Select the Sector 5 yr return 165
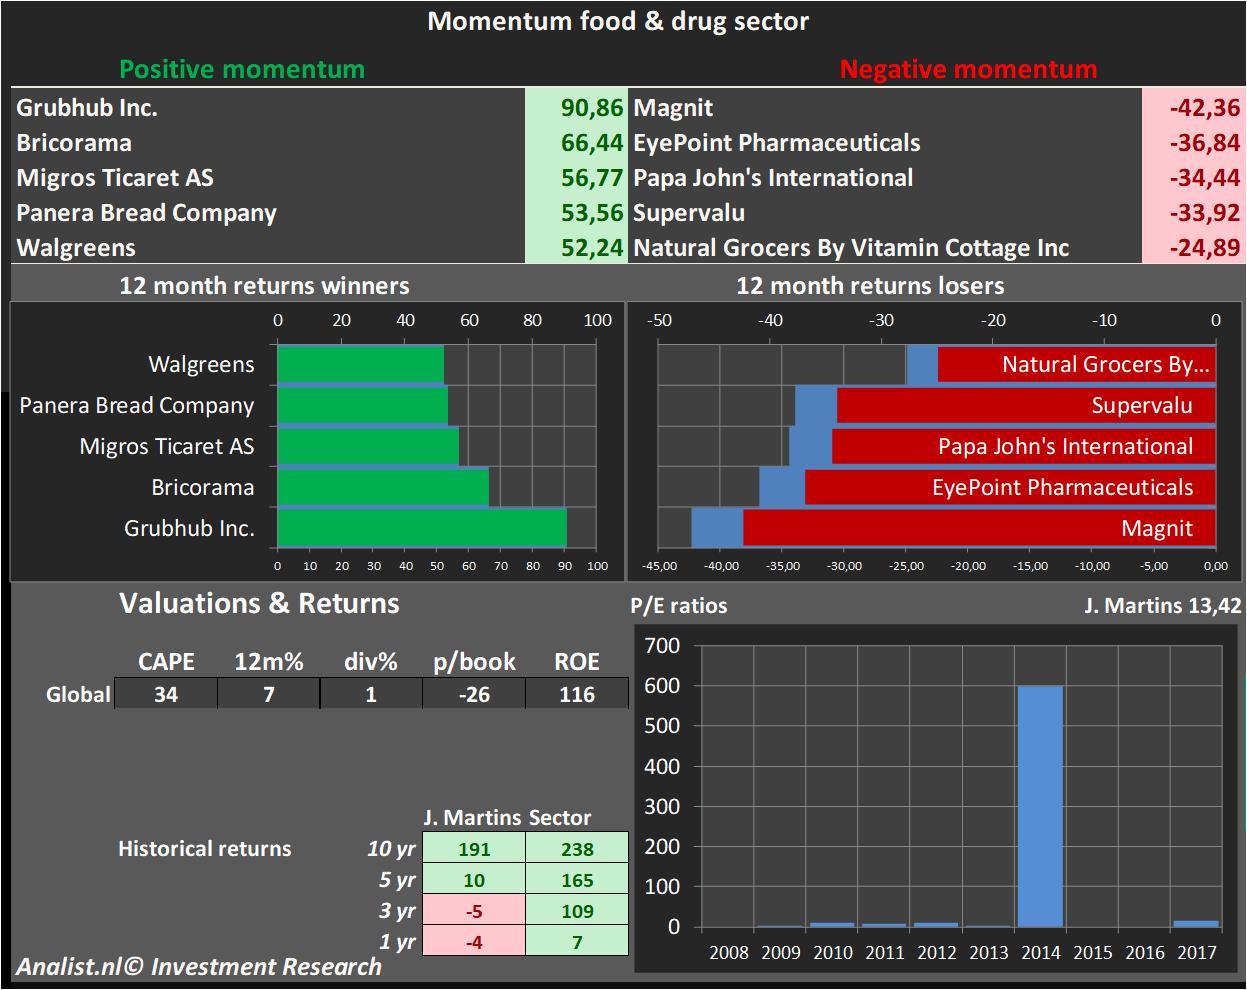1247x990 pixels. [577, 880]
